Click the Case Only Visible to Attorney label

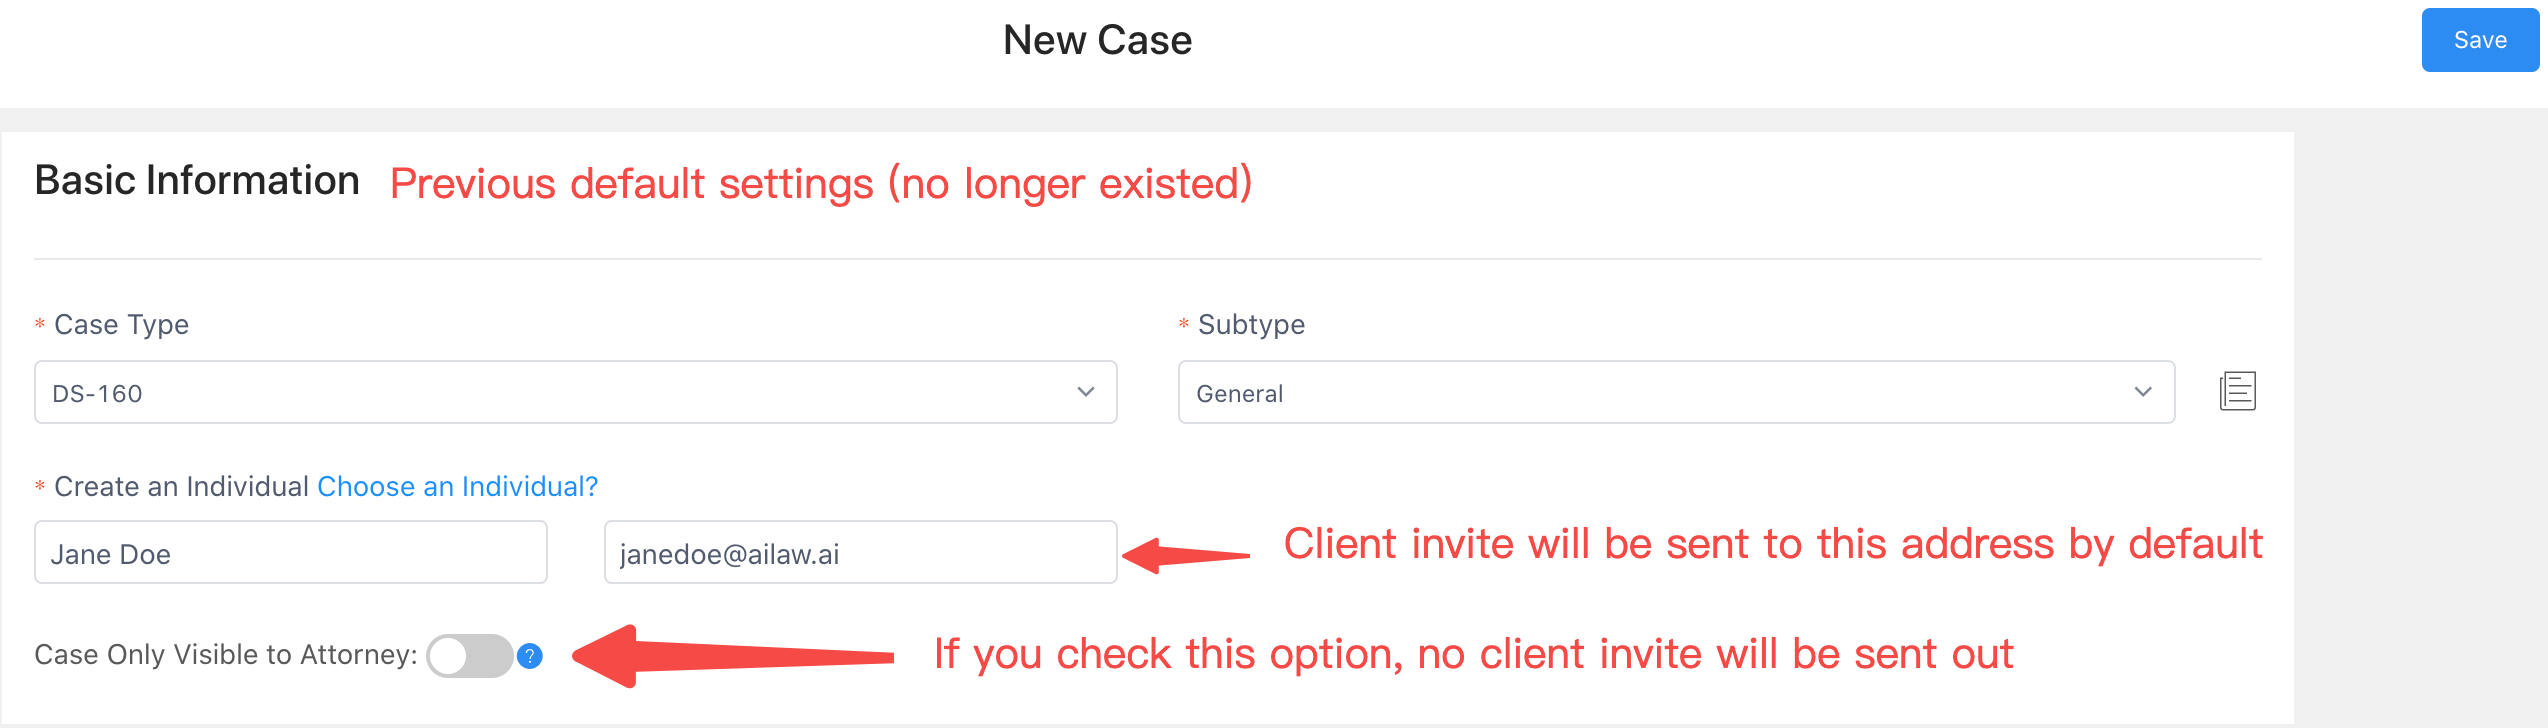(x=226, y=655)
